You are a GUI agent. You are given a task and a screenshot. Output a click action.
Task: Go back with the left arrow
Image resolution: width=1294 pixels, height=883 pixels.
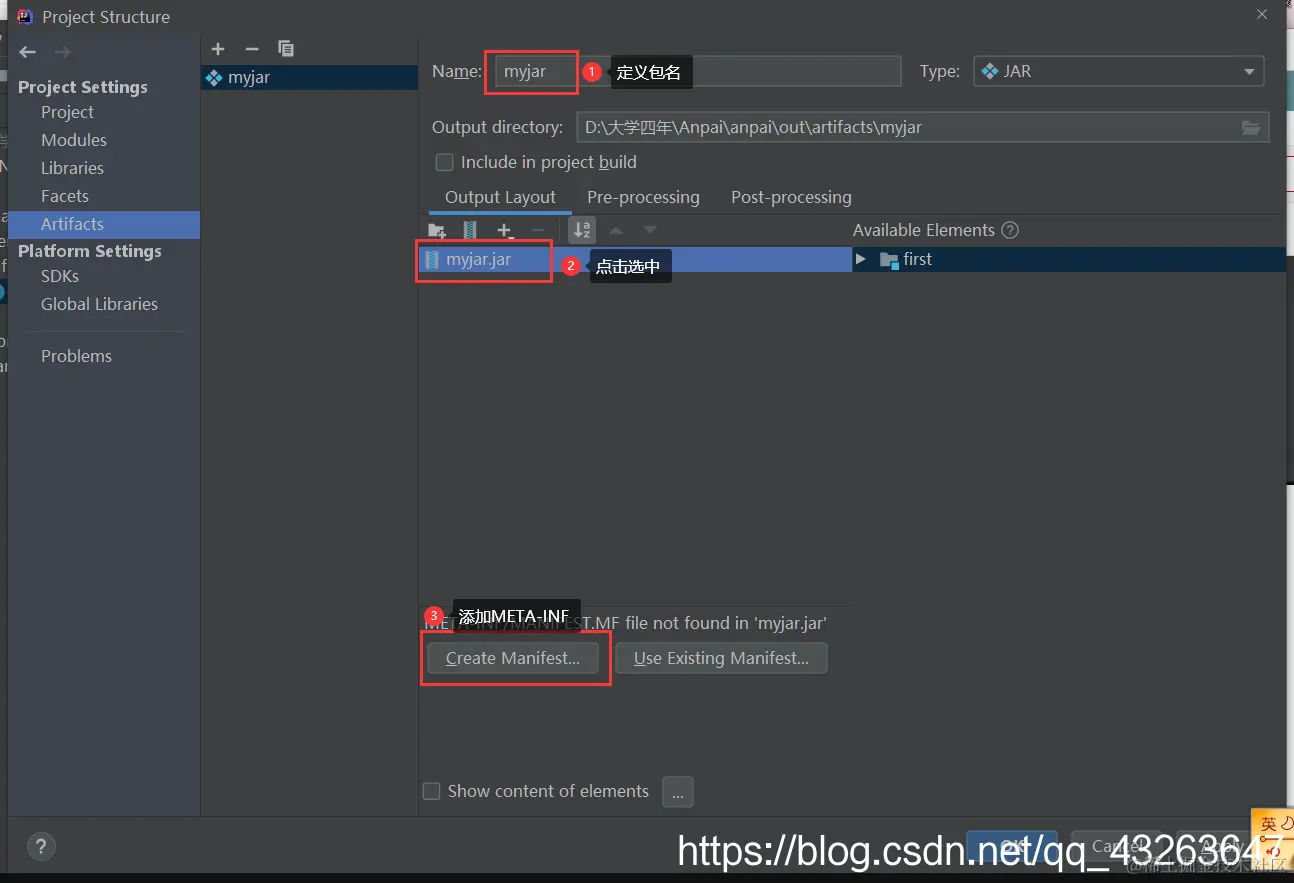coord(27,52)
